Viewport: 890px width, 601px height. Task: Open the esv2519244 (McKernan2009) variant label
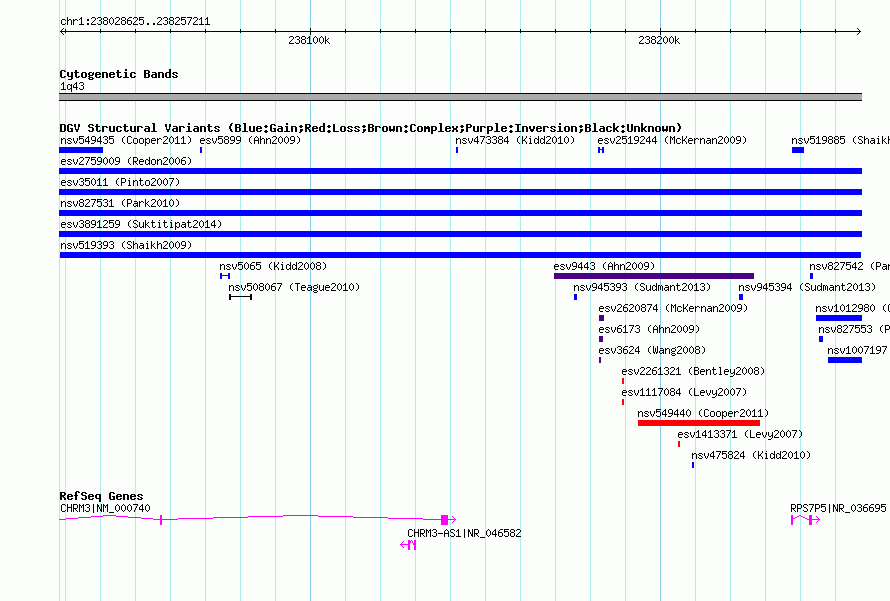tap(672, 140)
